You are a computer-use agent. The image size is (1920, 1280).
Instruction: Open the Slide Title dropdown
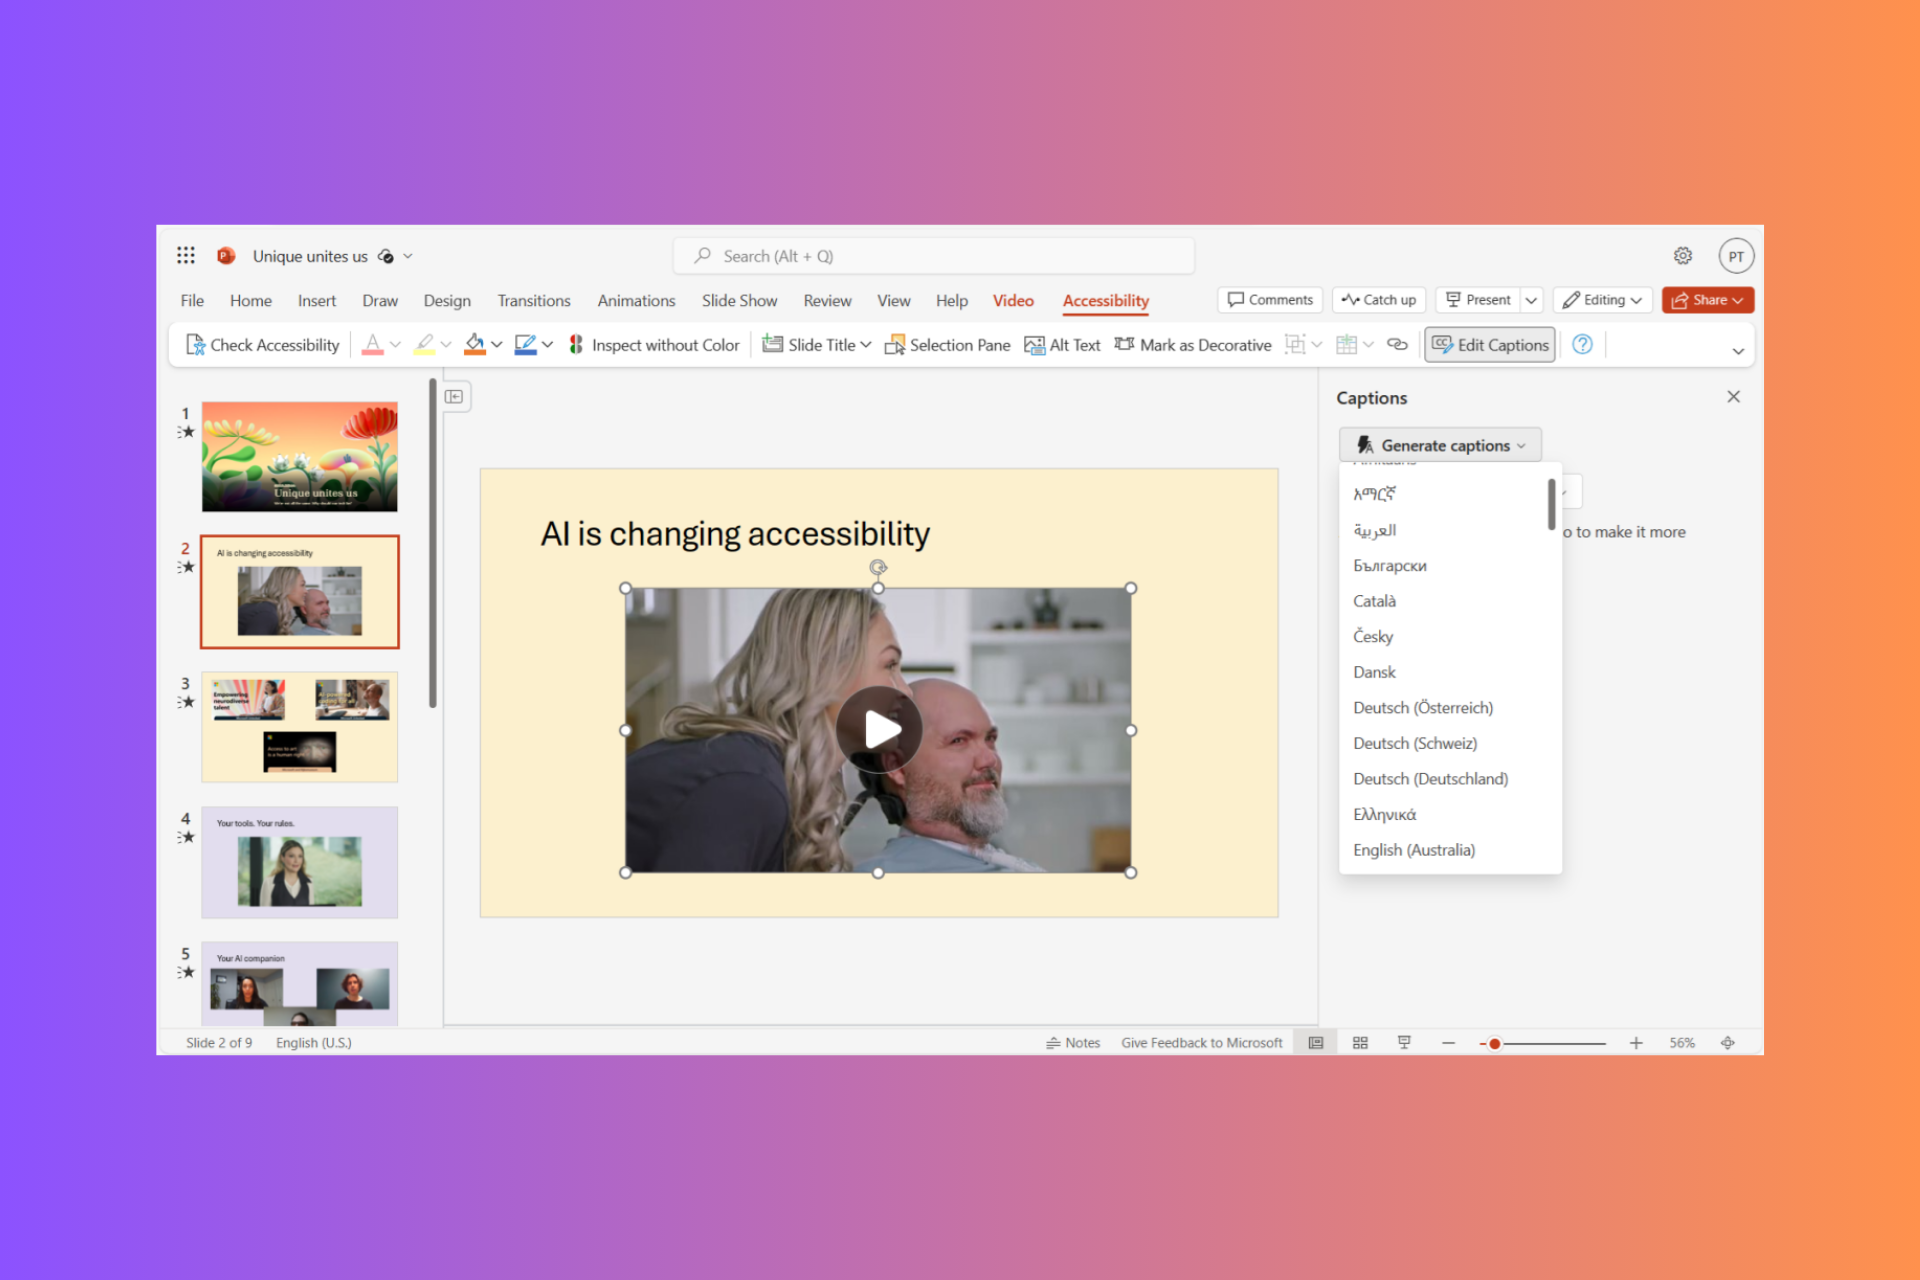tap(816, 345)
